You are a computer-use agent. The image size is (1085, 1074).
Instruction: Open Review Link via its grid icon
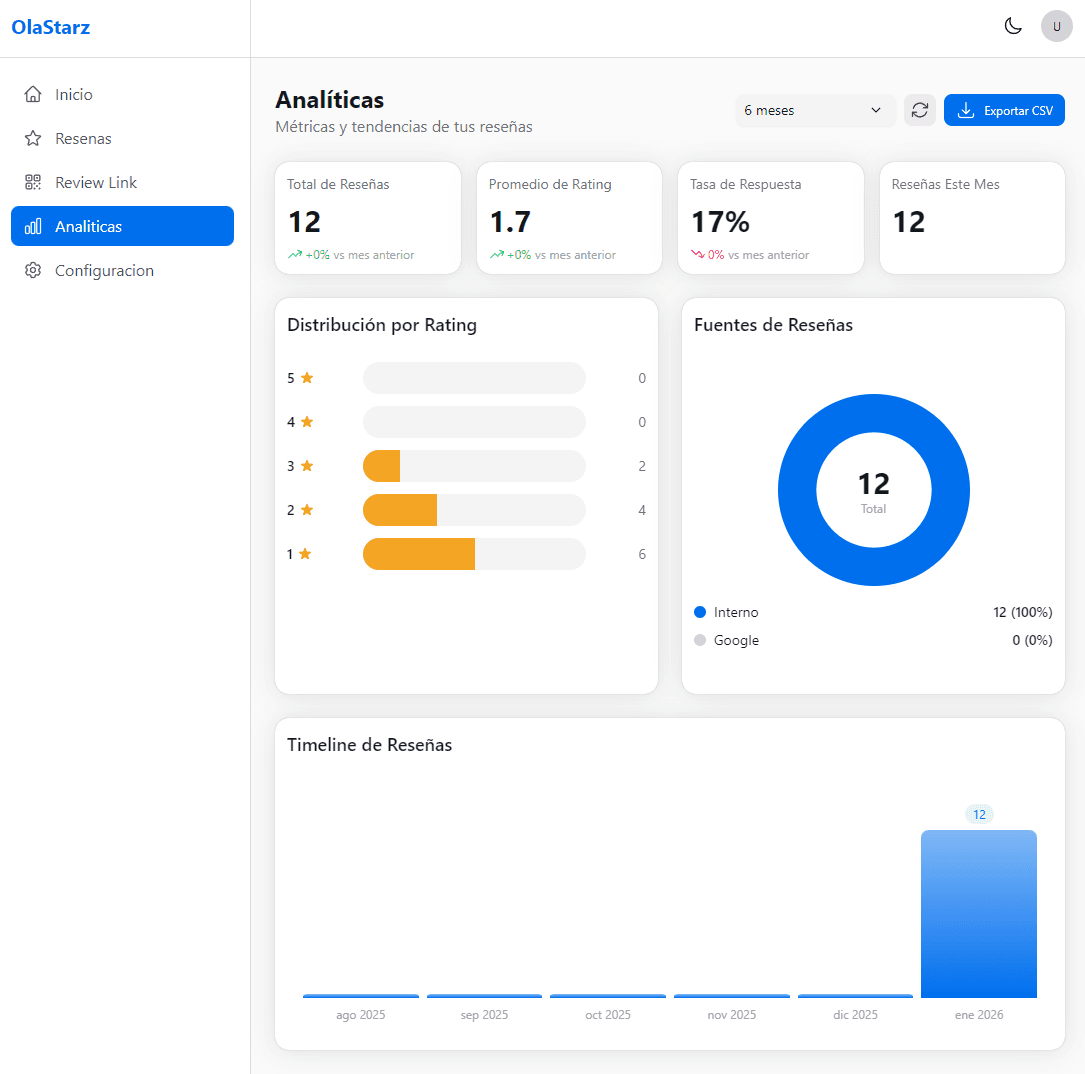click(x=31, y=181)
